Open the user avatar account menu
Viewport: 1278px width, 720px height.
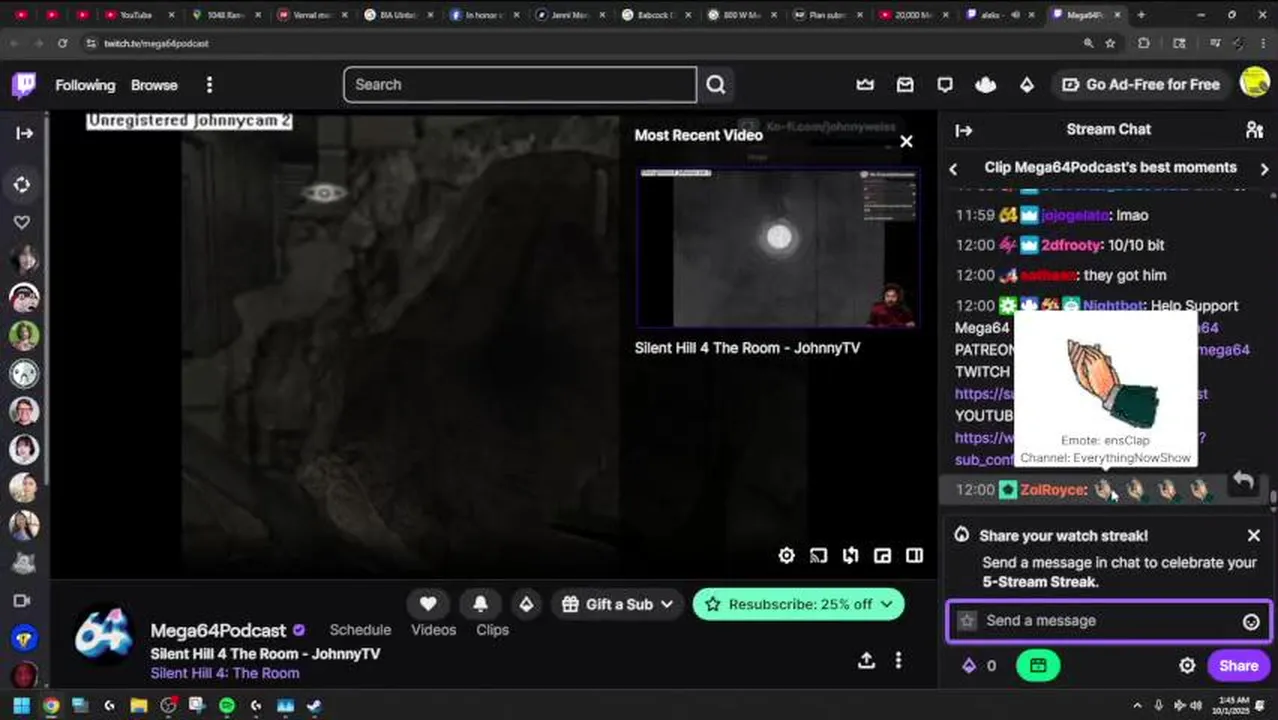pyautogui.click(x=1255, y=83)
